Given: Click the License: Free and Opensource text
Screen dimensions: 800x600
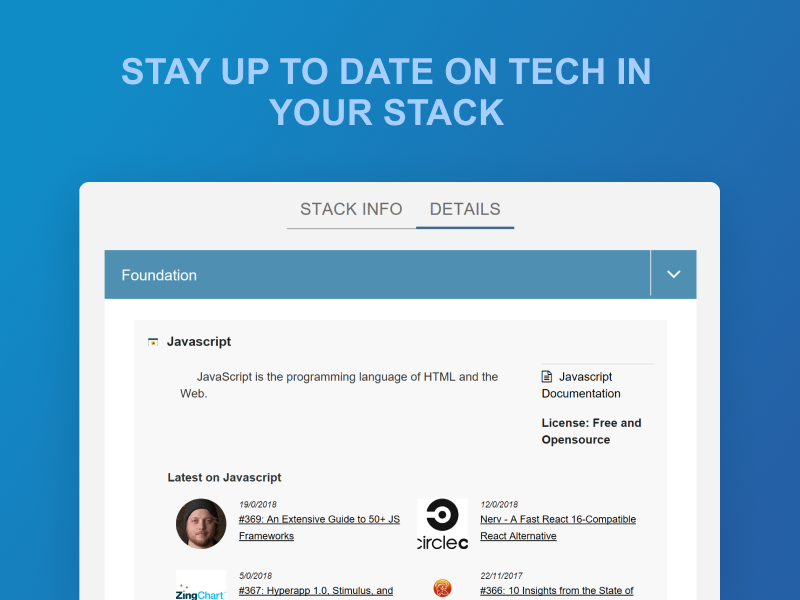Looking at the screenshot, I should pos(591,431).
